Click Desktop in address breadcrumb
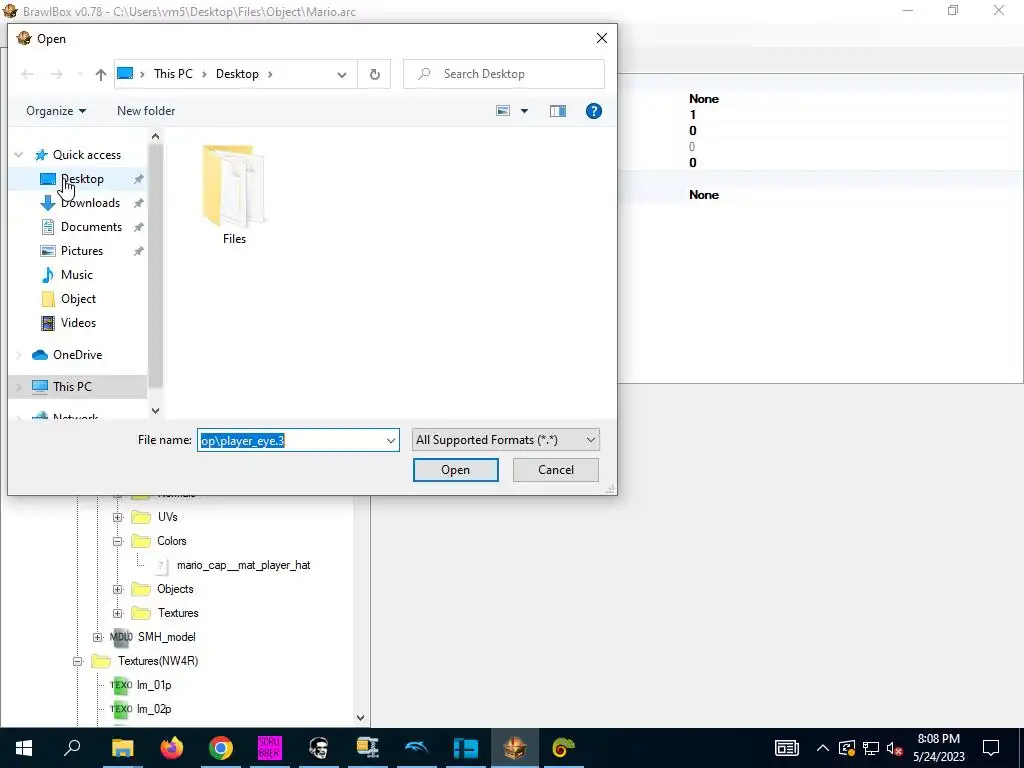Viewport: 1024px width, 768px height. tap(237, 74)
